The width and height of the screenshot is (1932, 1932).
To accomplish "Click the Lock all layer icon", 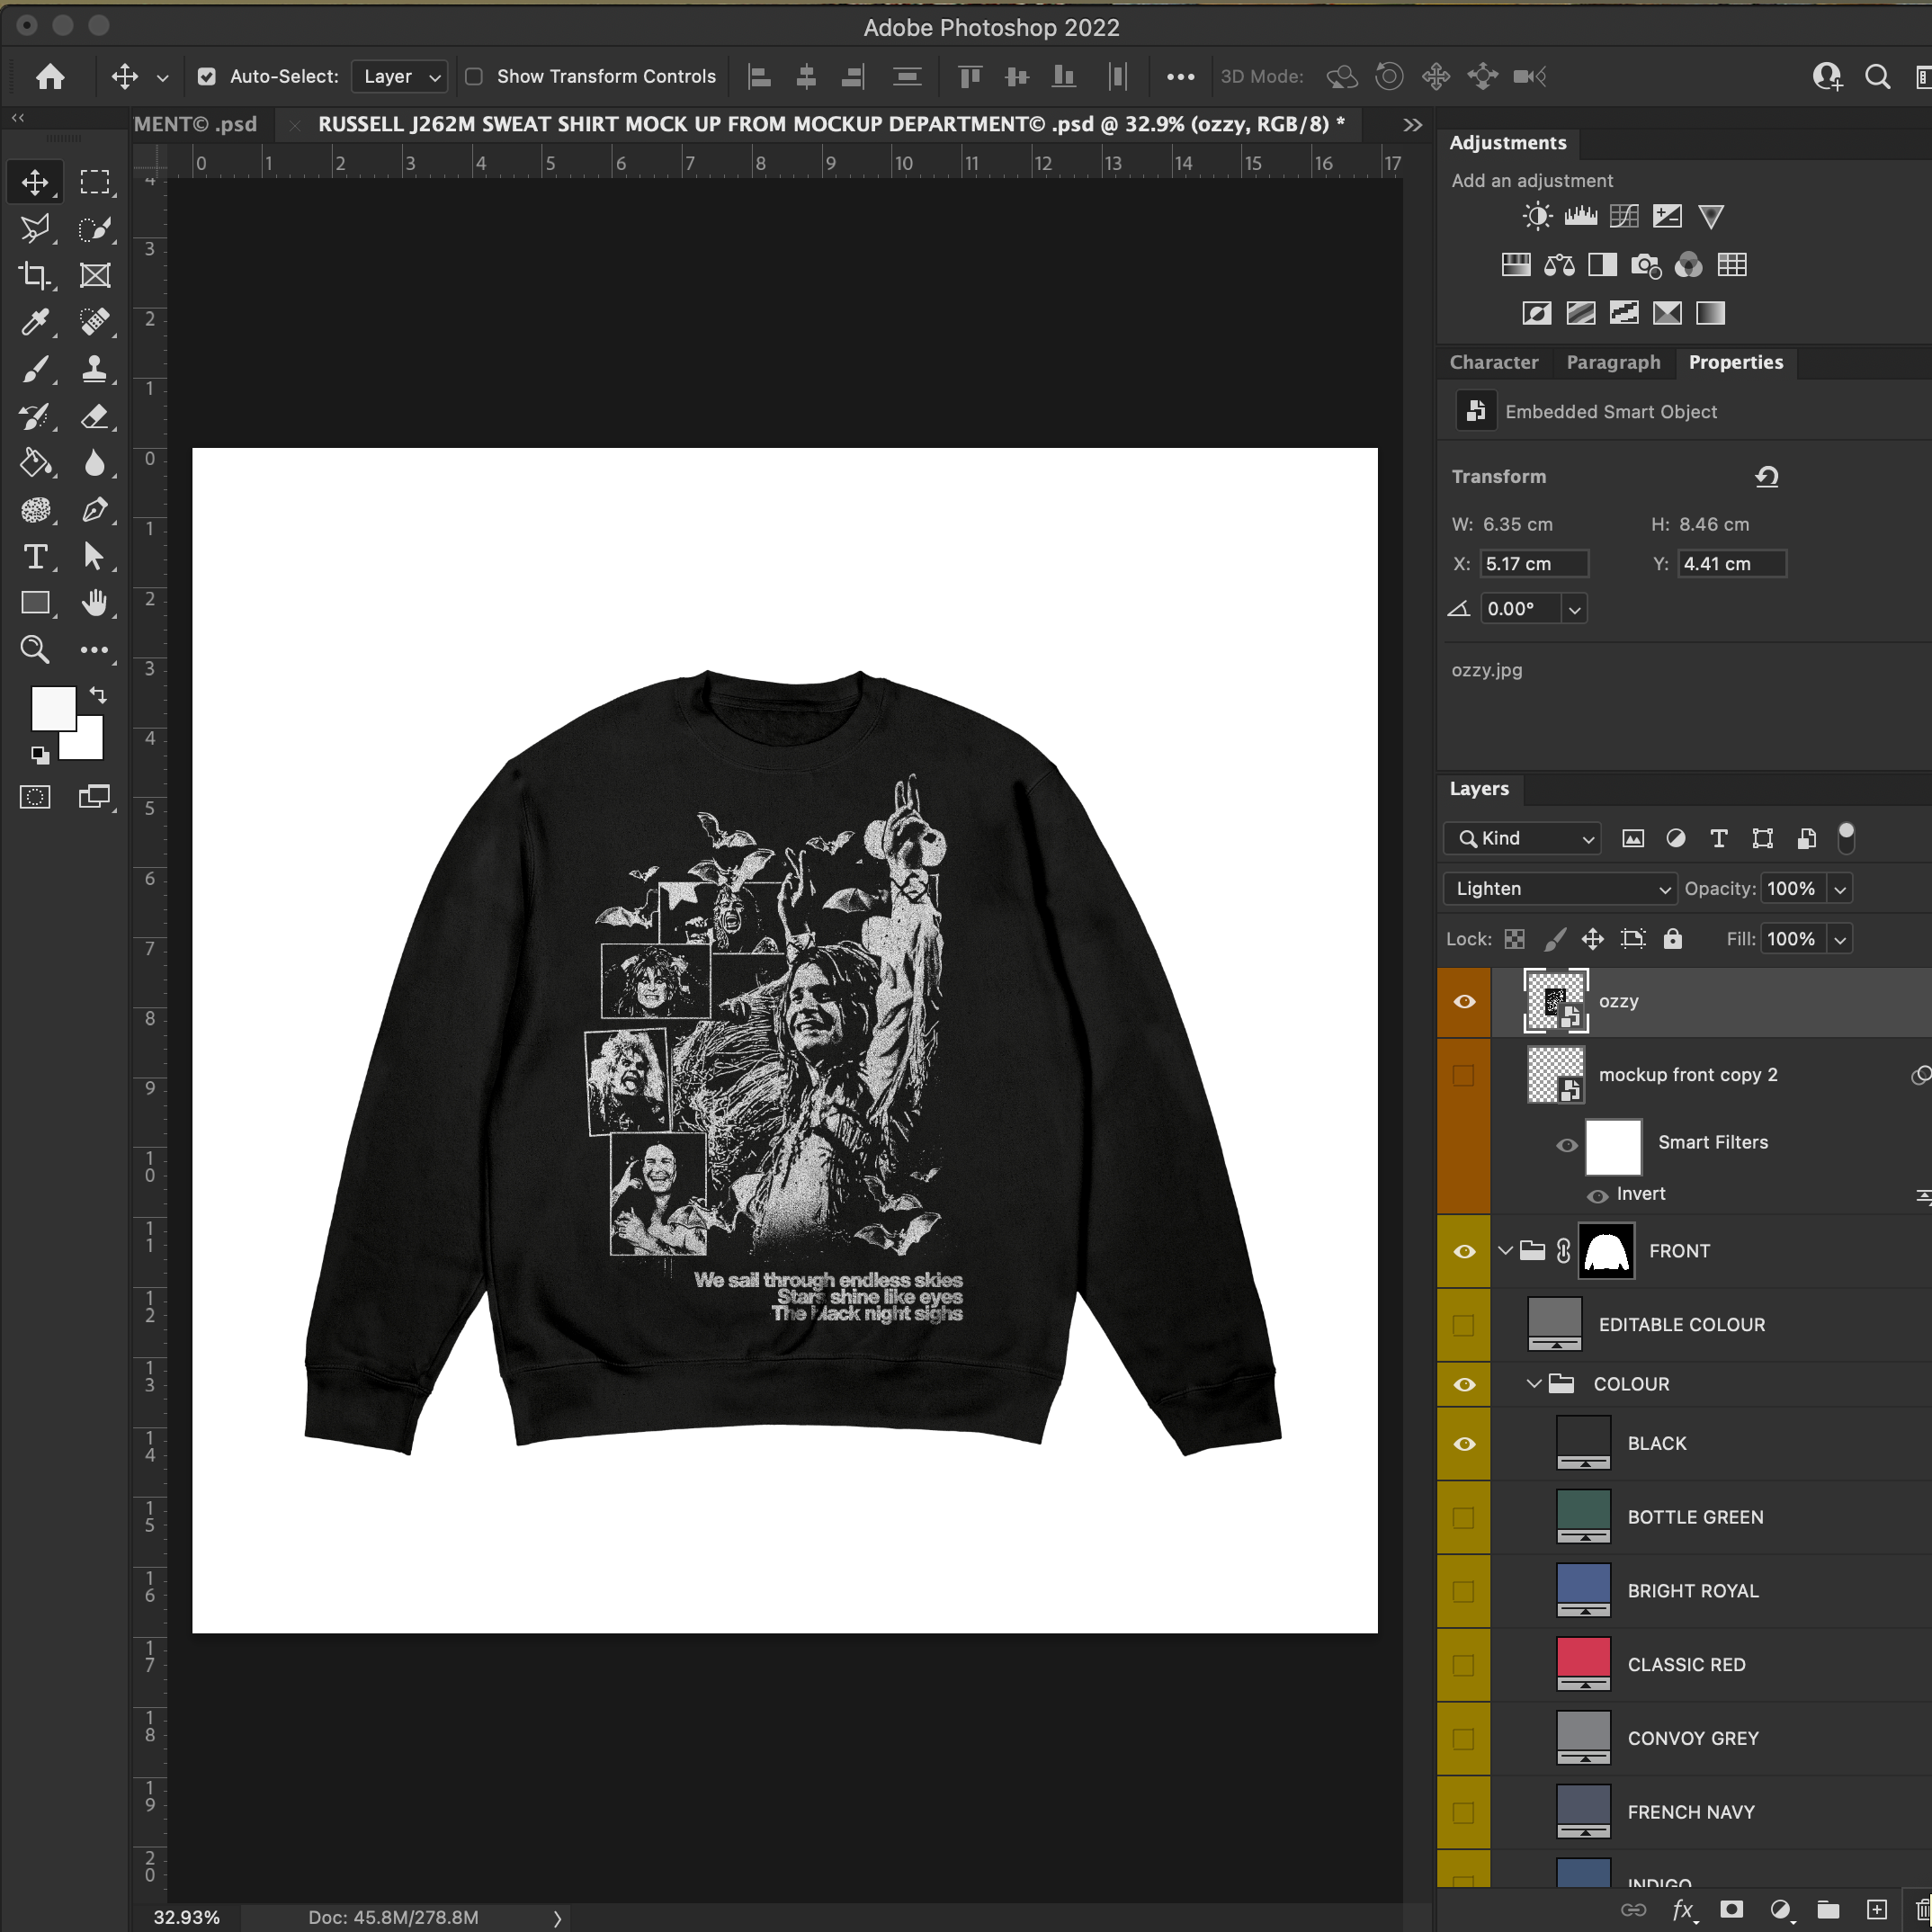I will [1672, 938].
